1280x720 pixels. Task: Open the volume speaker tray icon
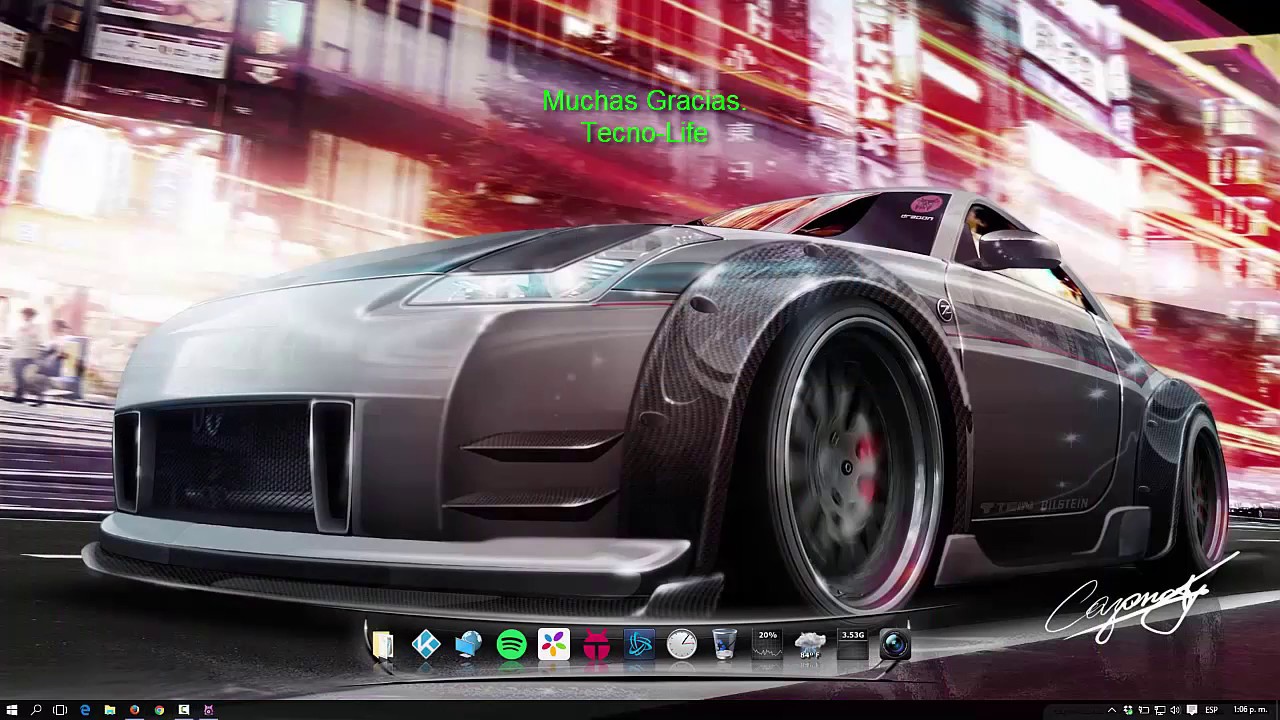pyautogui.click(x=1175, y=710)
